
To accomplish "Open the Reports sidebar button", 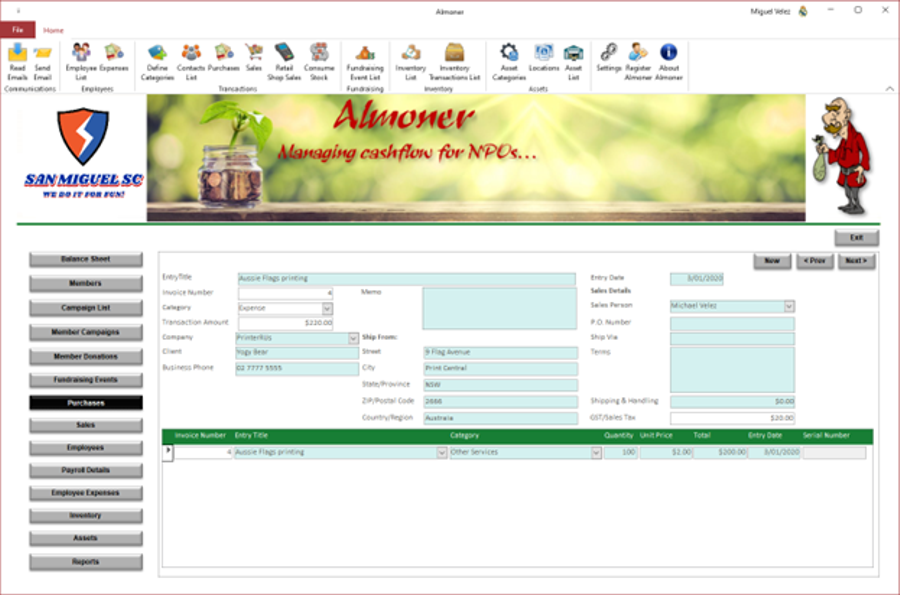I will pyautogui.click(x=86, y=562).
